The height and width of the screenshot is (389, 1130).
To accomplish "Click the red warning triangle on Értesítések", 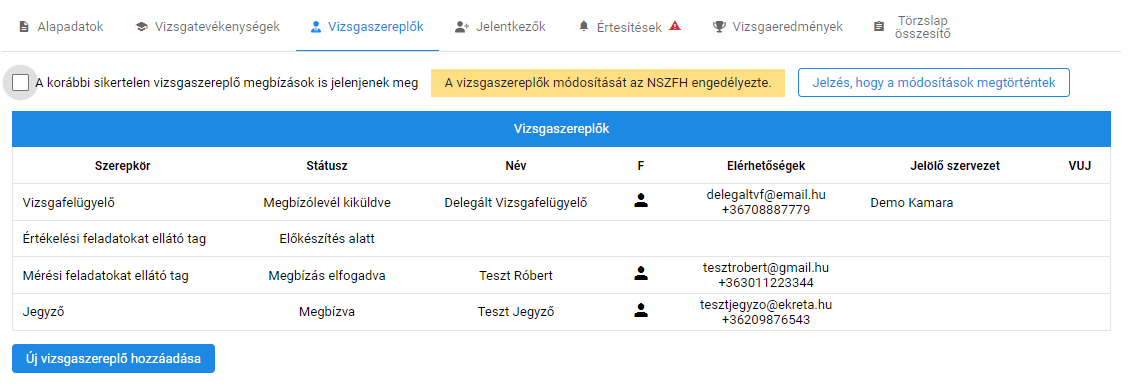I will (x=675, y=26).
